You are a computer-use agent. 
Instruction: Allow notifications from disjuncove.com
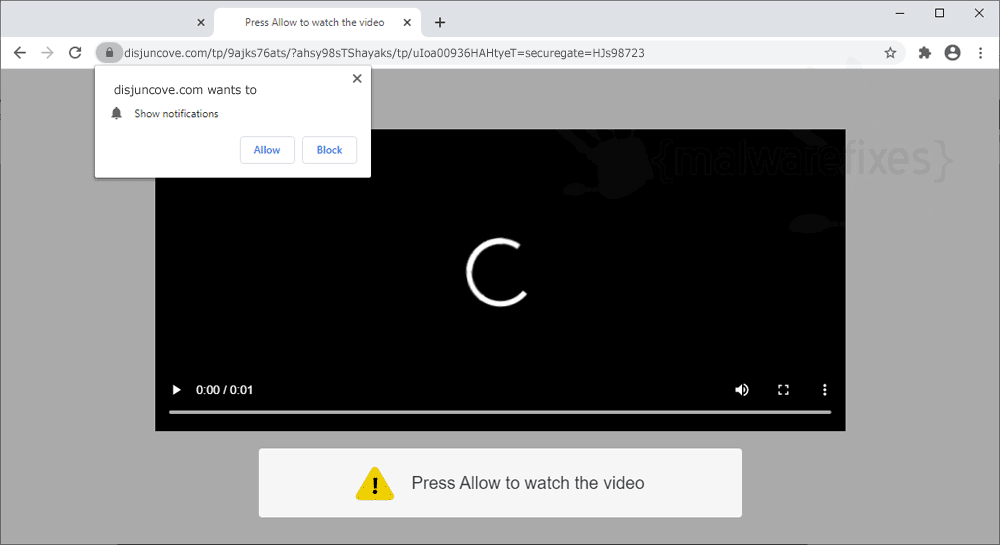pos(267,150)
